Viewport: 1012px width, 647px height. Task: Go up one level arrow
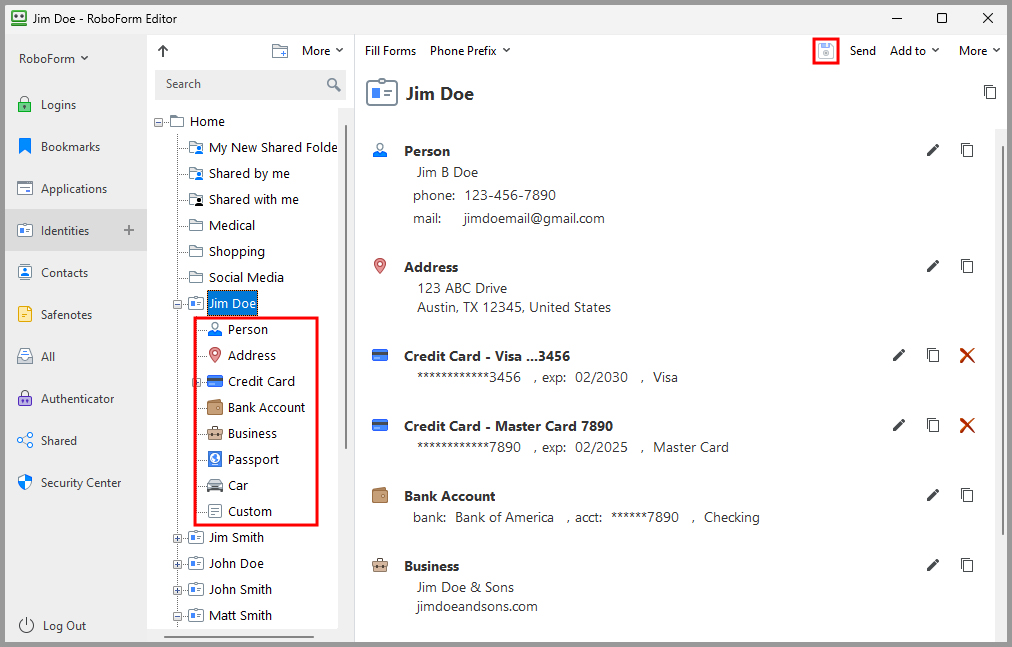coord(163,51)
